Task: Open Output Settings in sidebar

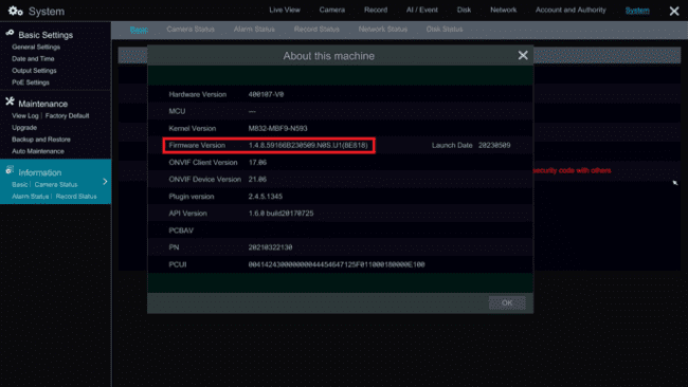Action: pyautogui.click(x=34, y=71)
